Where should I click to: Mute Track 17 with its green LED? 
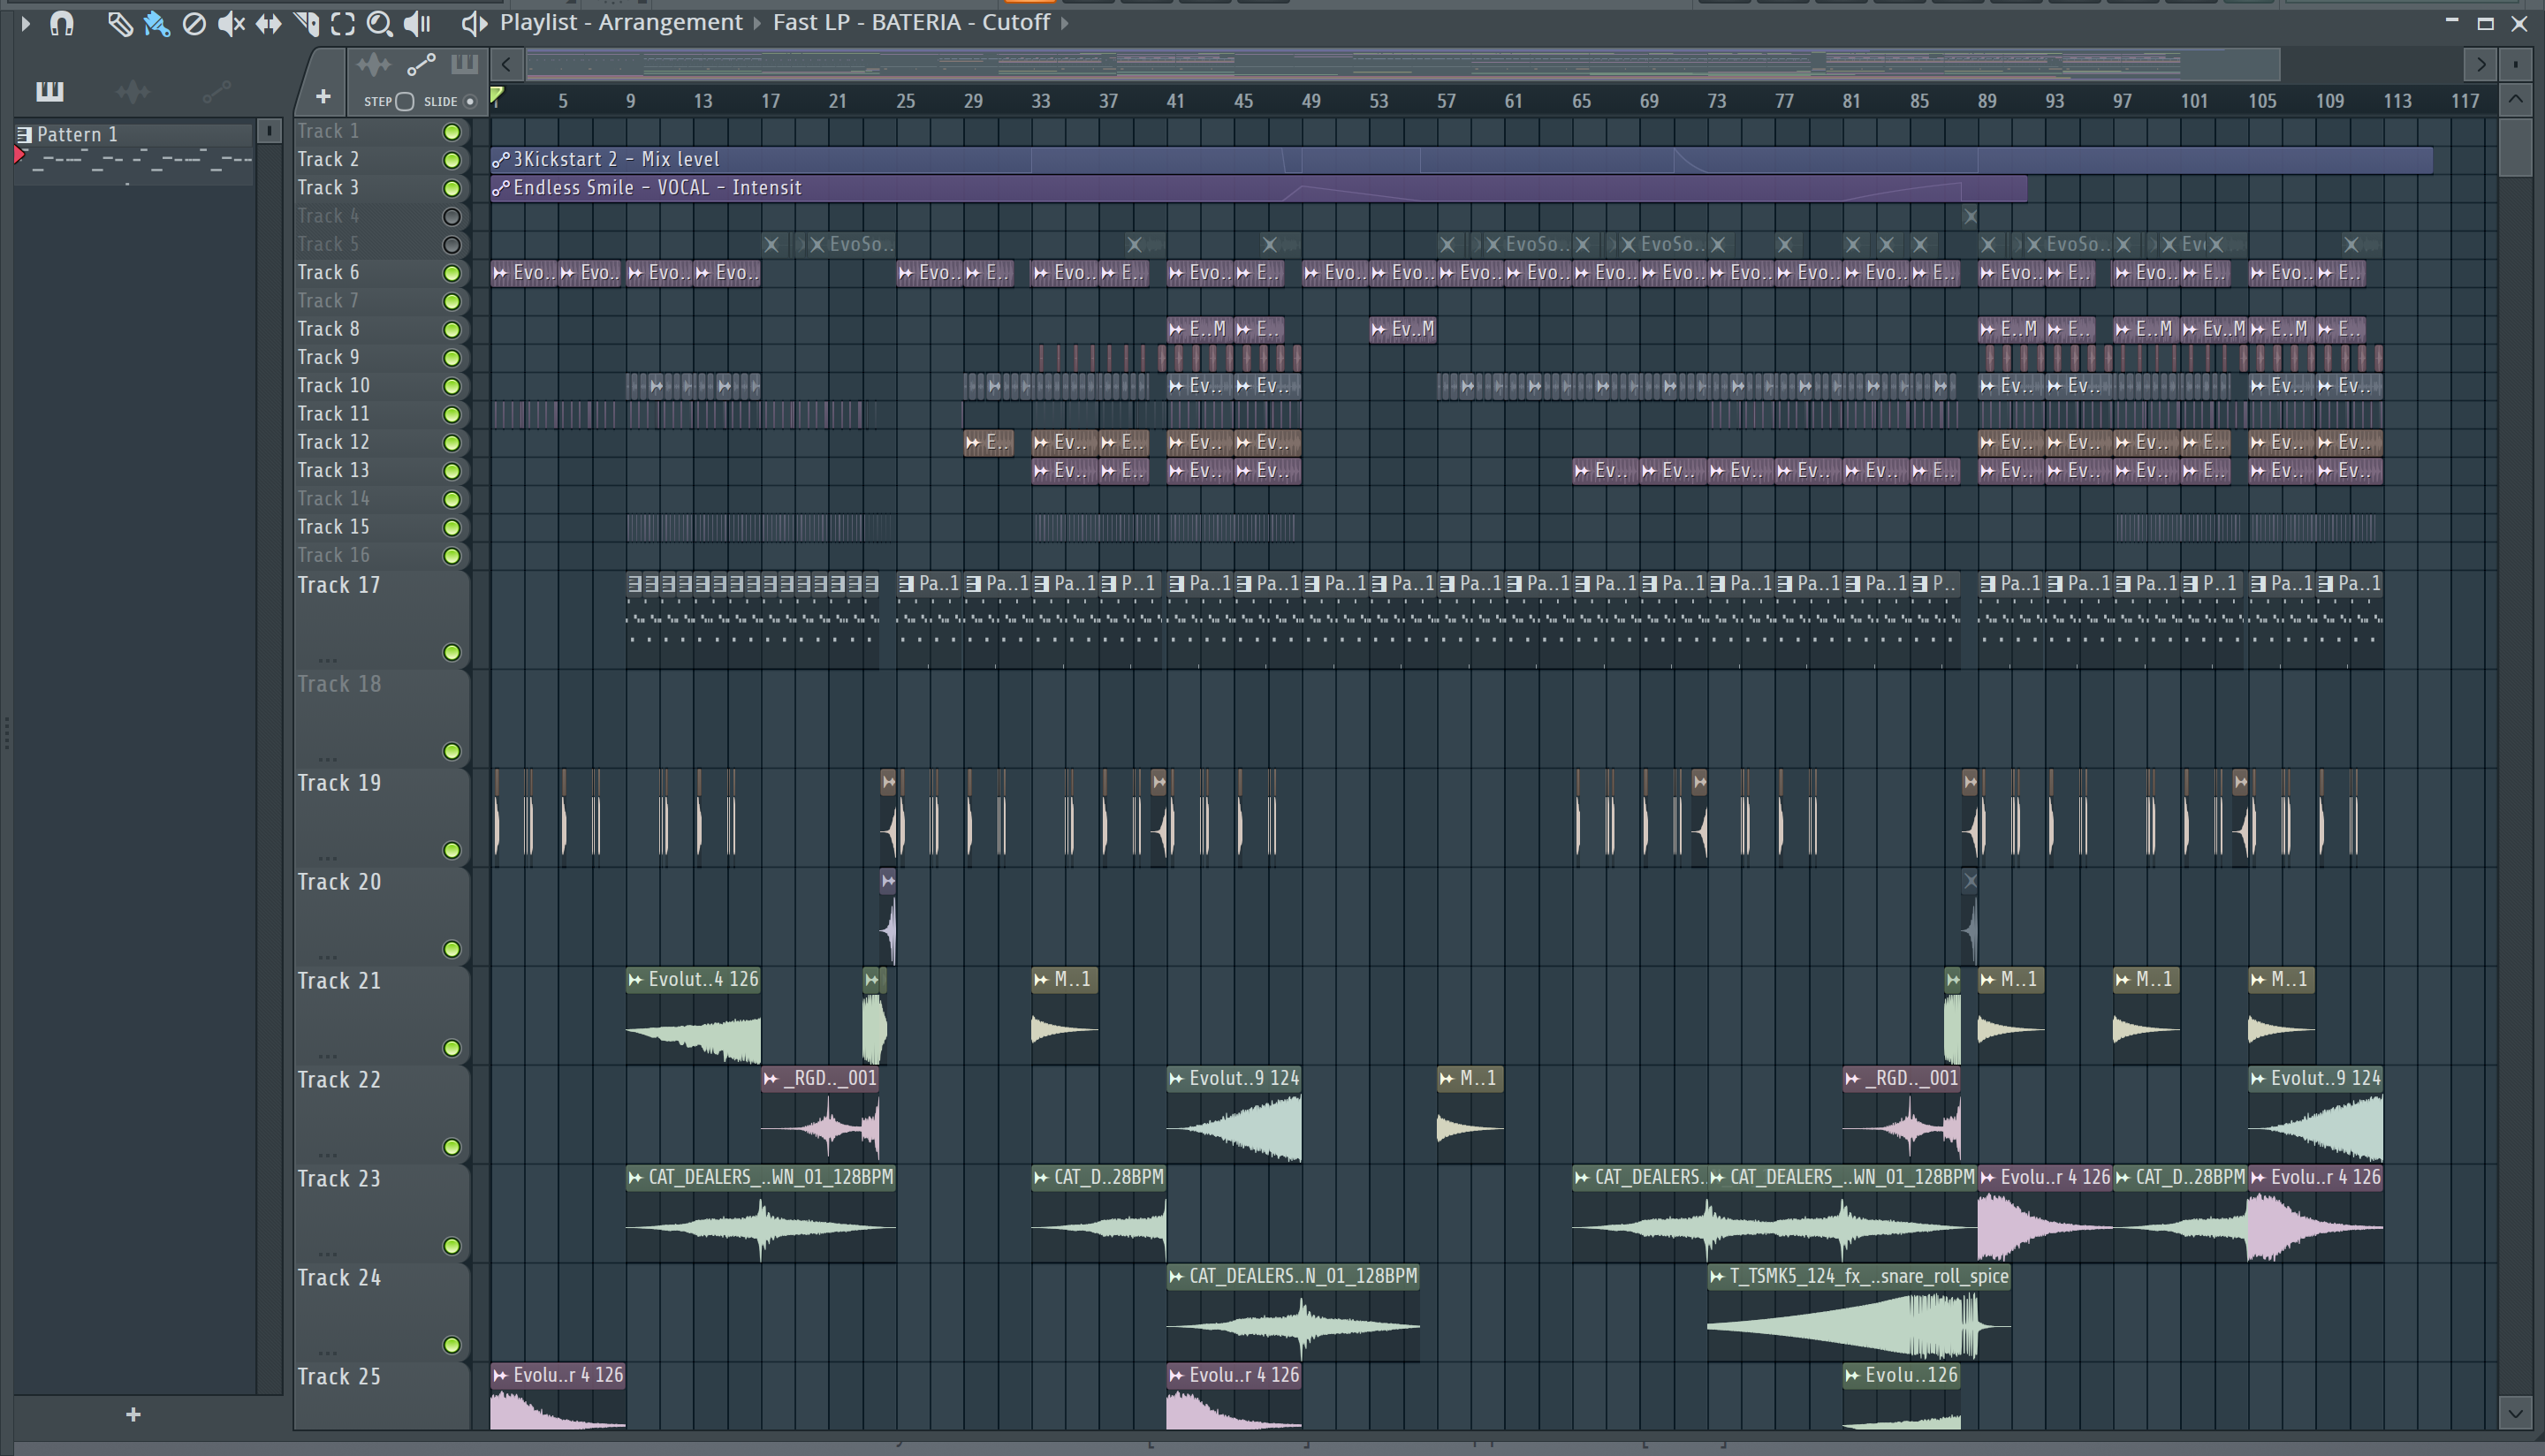coord(452,652)
